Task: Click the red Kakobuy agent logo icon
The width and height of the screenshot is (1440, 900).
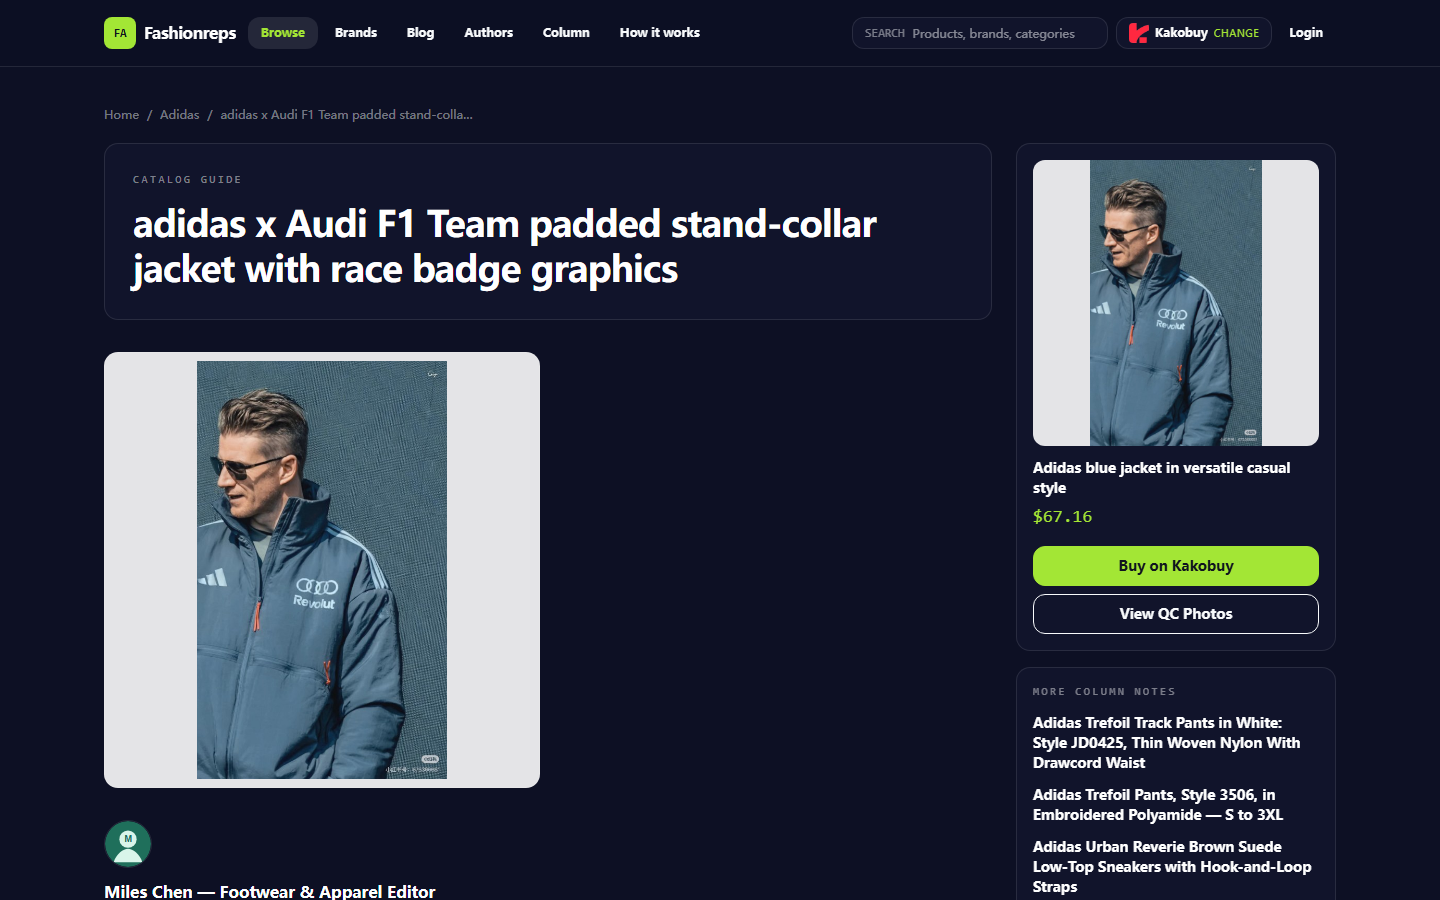Action: 1138,33
